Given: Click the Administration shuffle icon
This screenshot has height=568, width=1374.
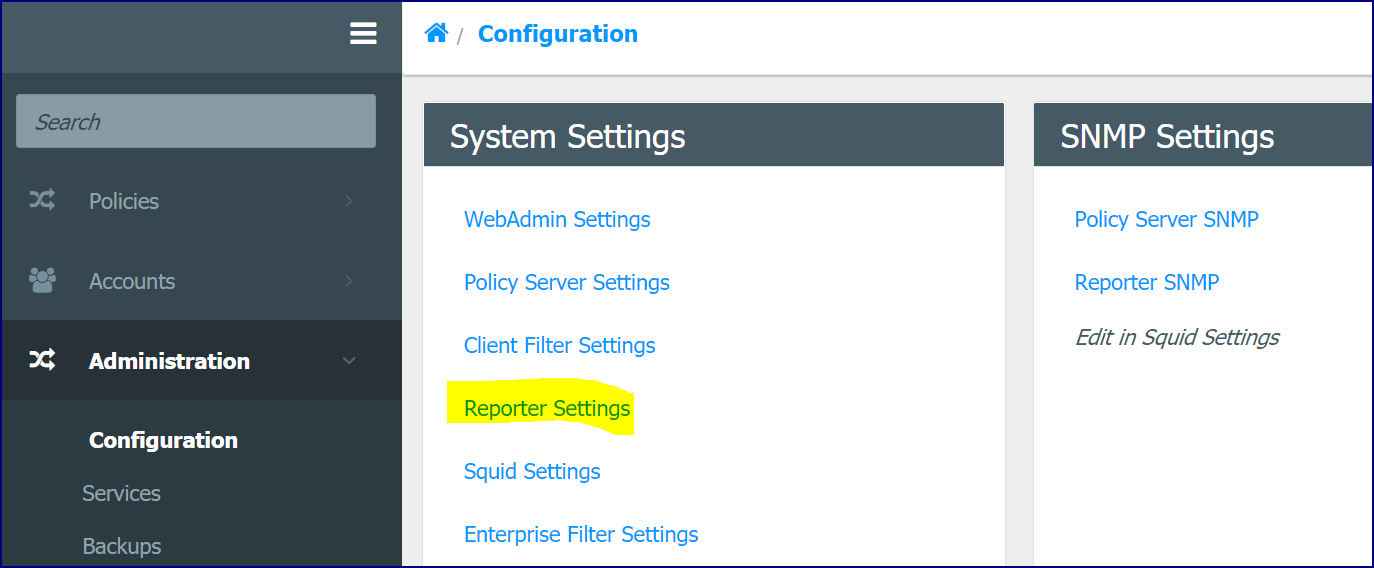Looking at the screenshot, I should click(42, 361).
